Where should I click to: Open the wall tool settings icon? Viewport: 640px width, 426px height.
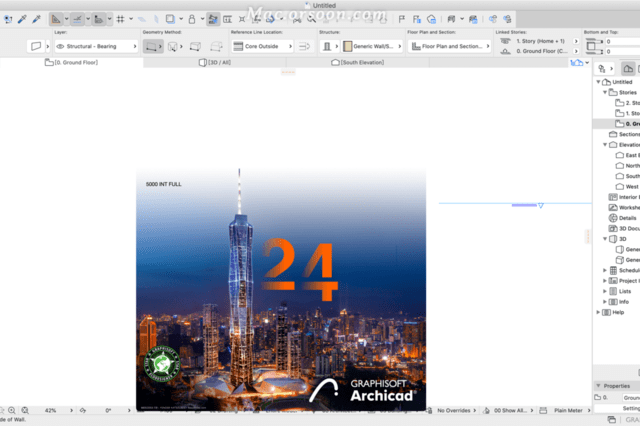[x=36, y=46]
